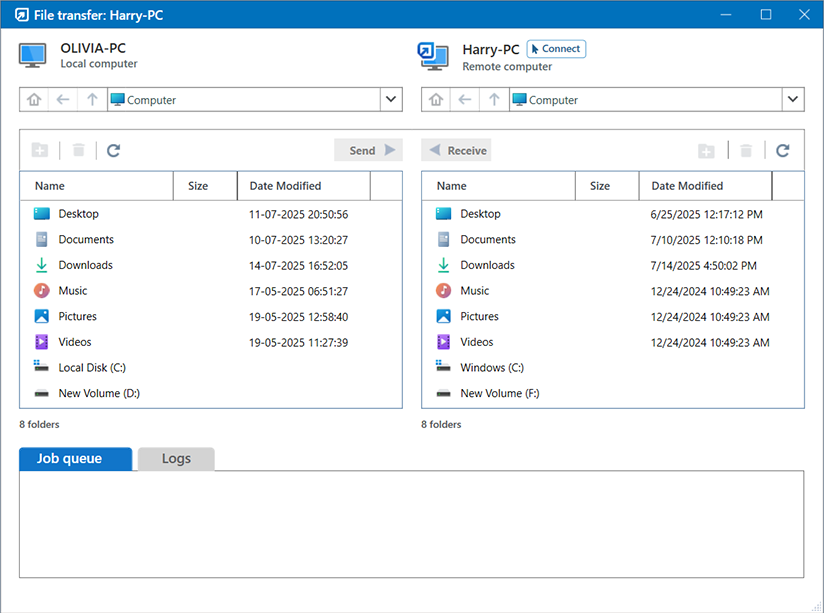Refresh the remote computer file list
824x613 pixels.
pos(783,151)
